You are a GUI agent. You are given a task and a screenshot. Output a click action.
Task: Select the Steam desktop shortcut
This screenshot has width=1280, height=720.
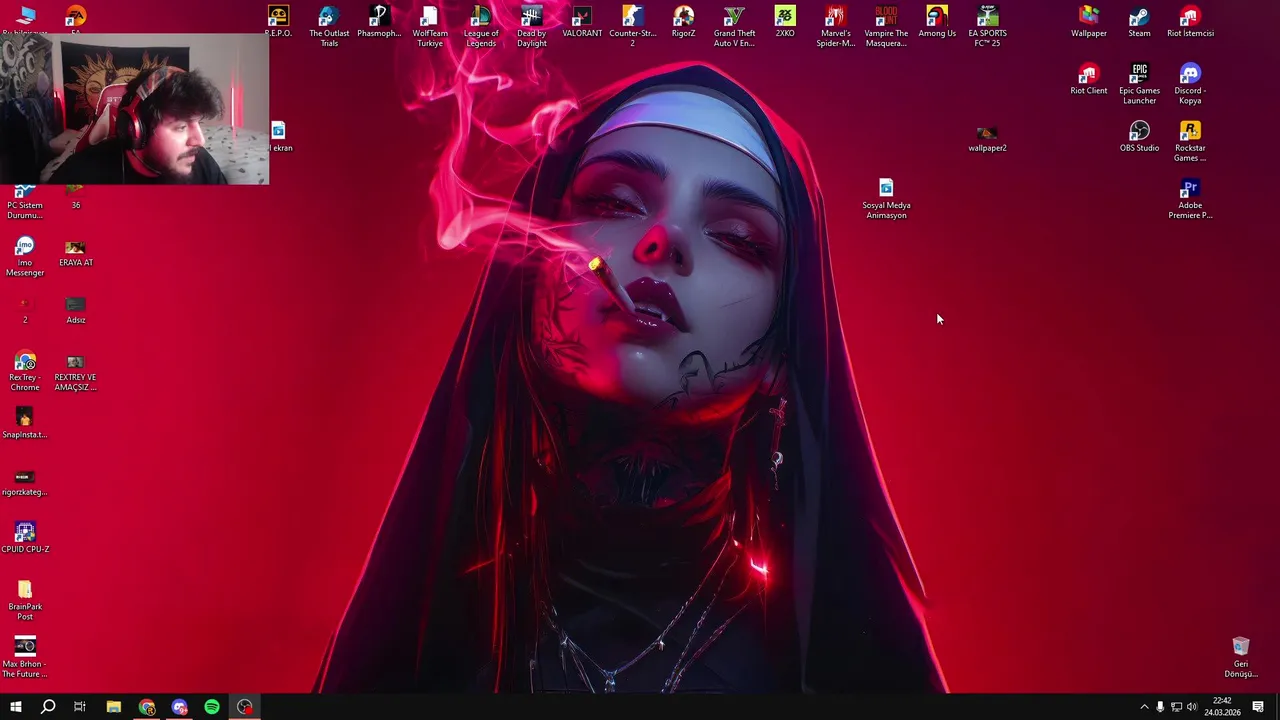pos(1139,22)
